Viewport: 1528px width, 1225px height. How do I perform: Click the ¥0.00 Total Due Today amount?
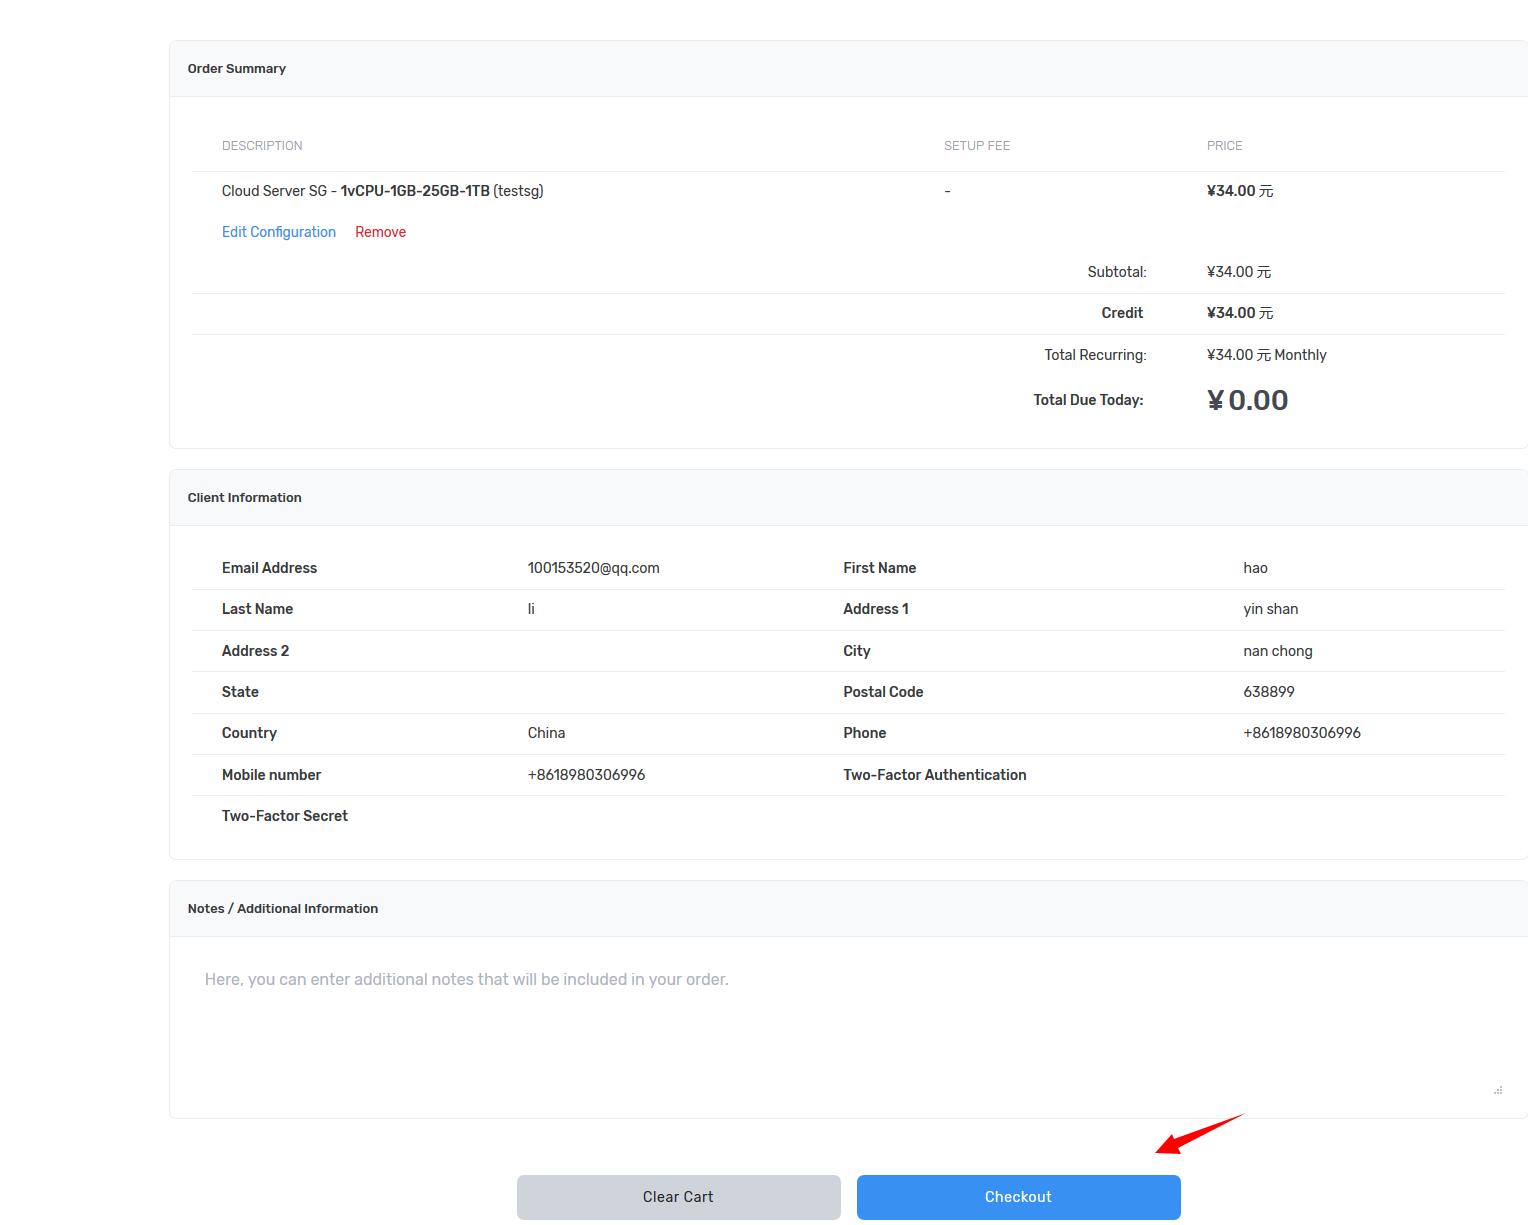pyautogui.click(x=1247, y=401)
